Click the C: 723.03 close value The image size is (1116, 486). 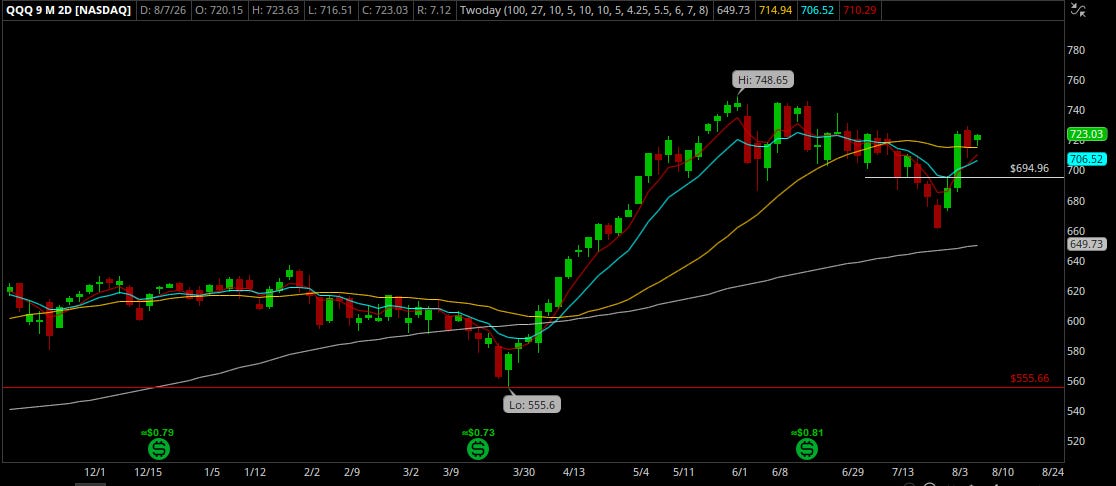pyautogui.click(x=384, y=11)
